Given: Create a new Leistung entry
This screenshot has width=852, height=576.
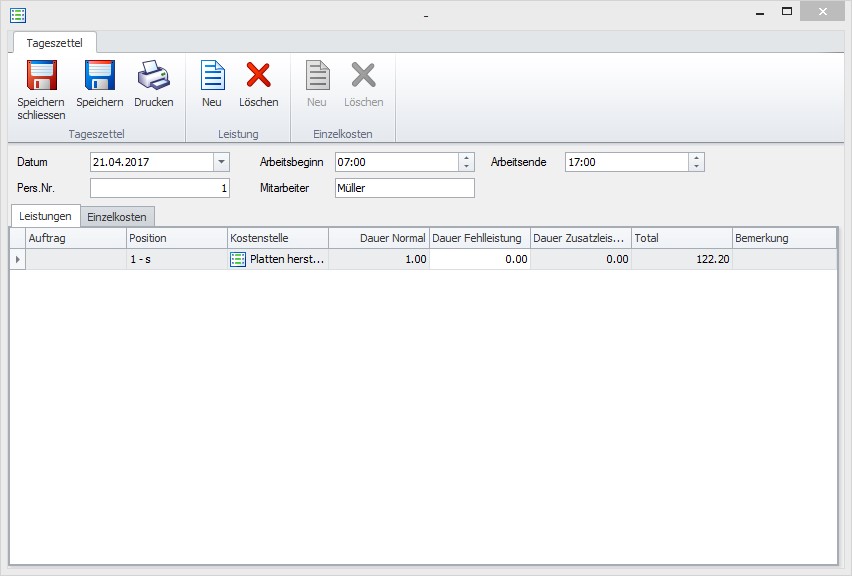Looking at the screenshot, I should click(x=212, y=77).
